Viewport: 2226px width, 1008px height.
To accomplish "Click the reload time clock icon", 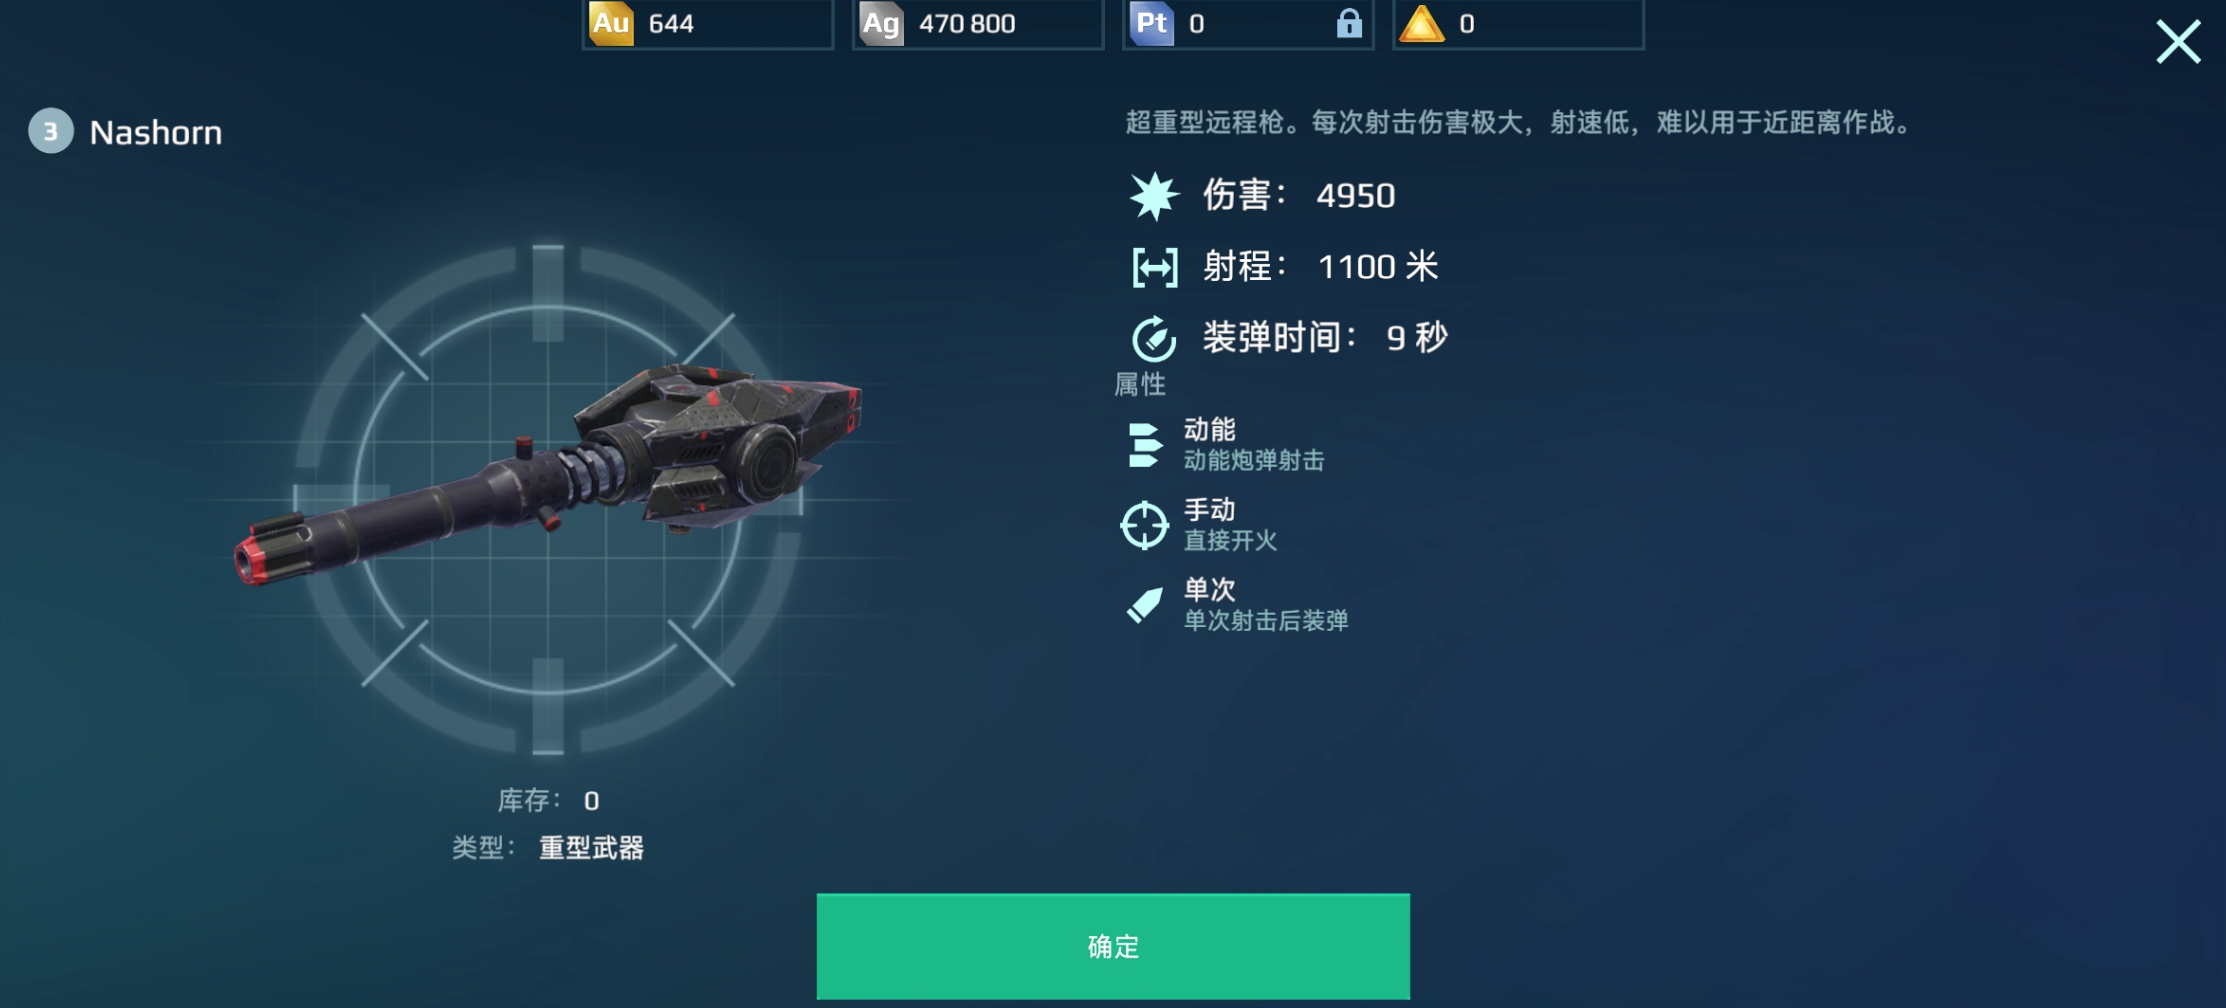I will tap(1154, 338).
